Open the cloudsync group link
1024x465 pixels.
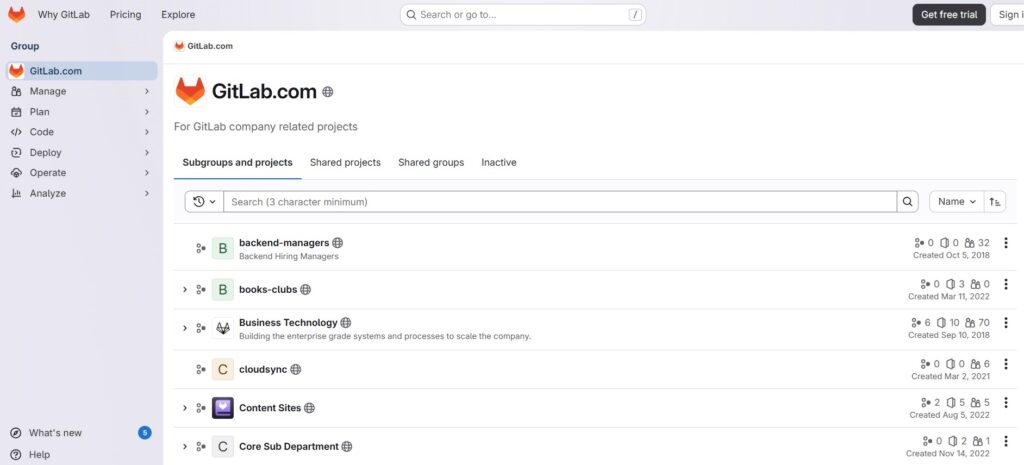(x=262, y=369)
